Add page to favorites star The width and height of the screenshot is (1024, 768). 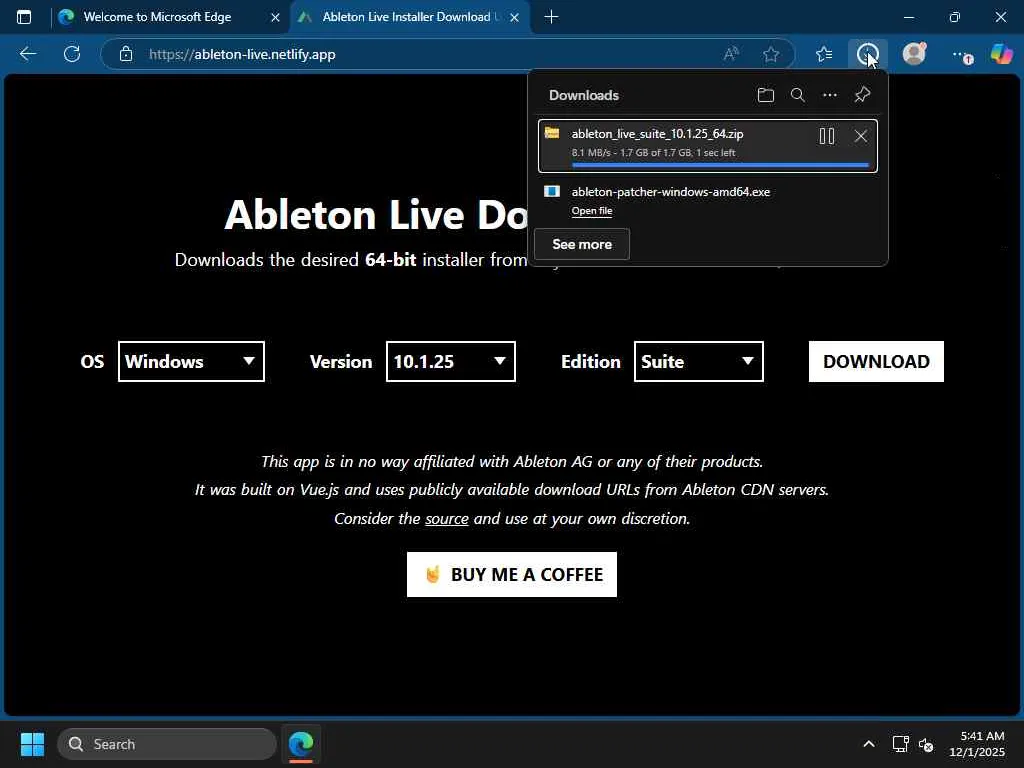[771, 54]
